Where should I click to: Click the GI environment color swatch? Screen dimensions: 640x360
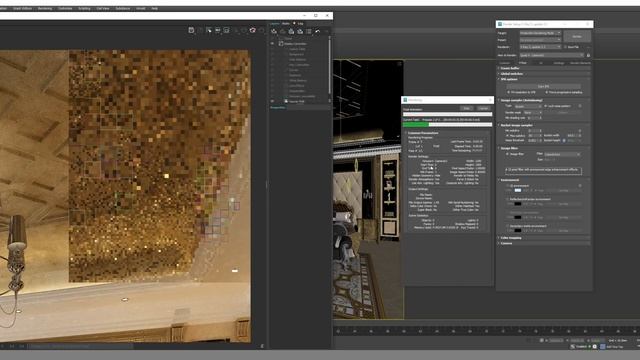[x=518, y=191]
